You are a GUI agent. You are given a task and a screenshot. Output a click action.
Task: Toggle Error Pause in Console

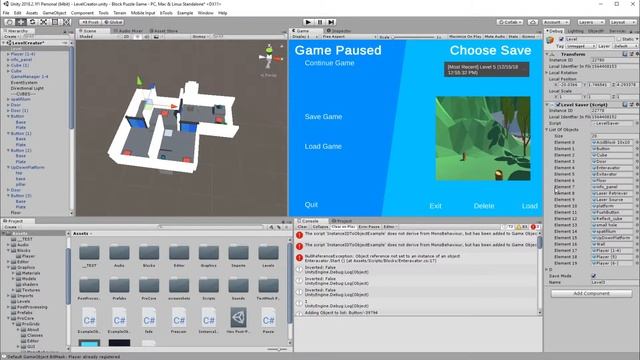coord(369,227)
